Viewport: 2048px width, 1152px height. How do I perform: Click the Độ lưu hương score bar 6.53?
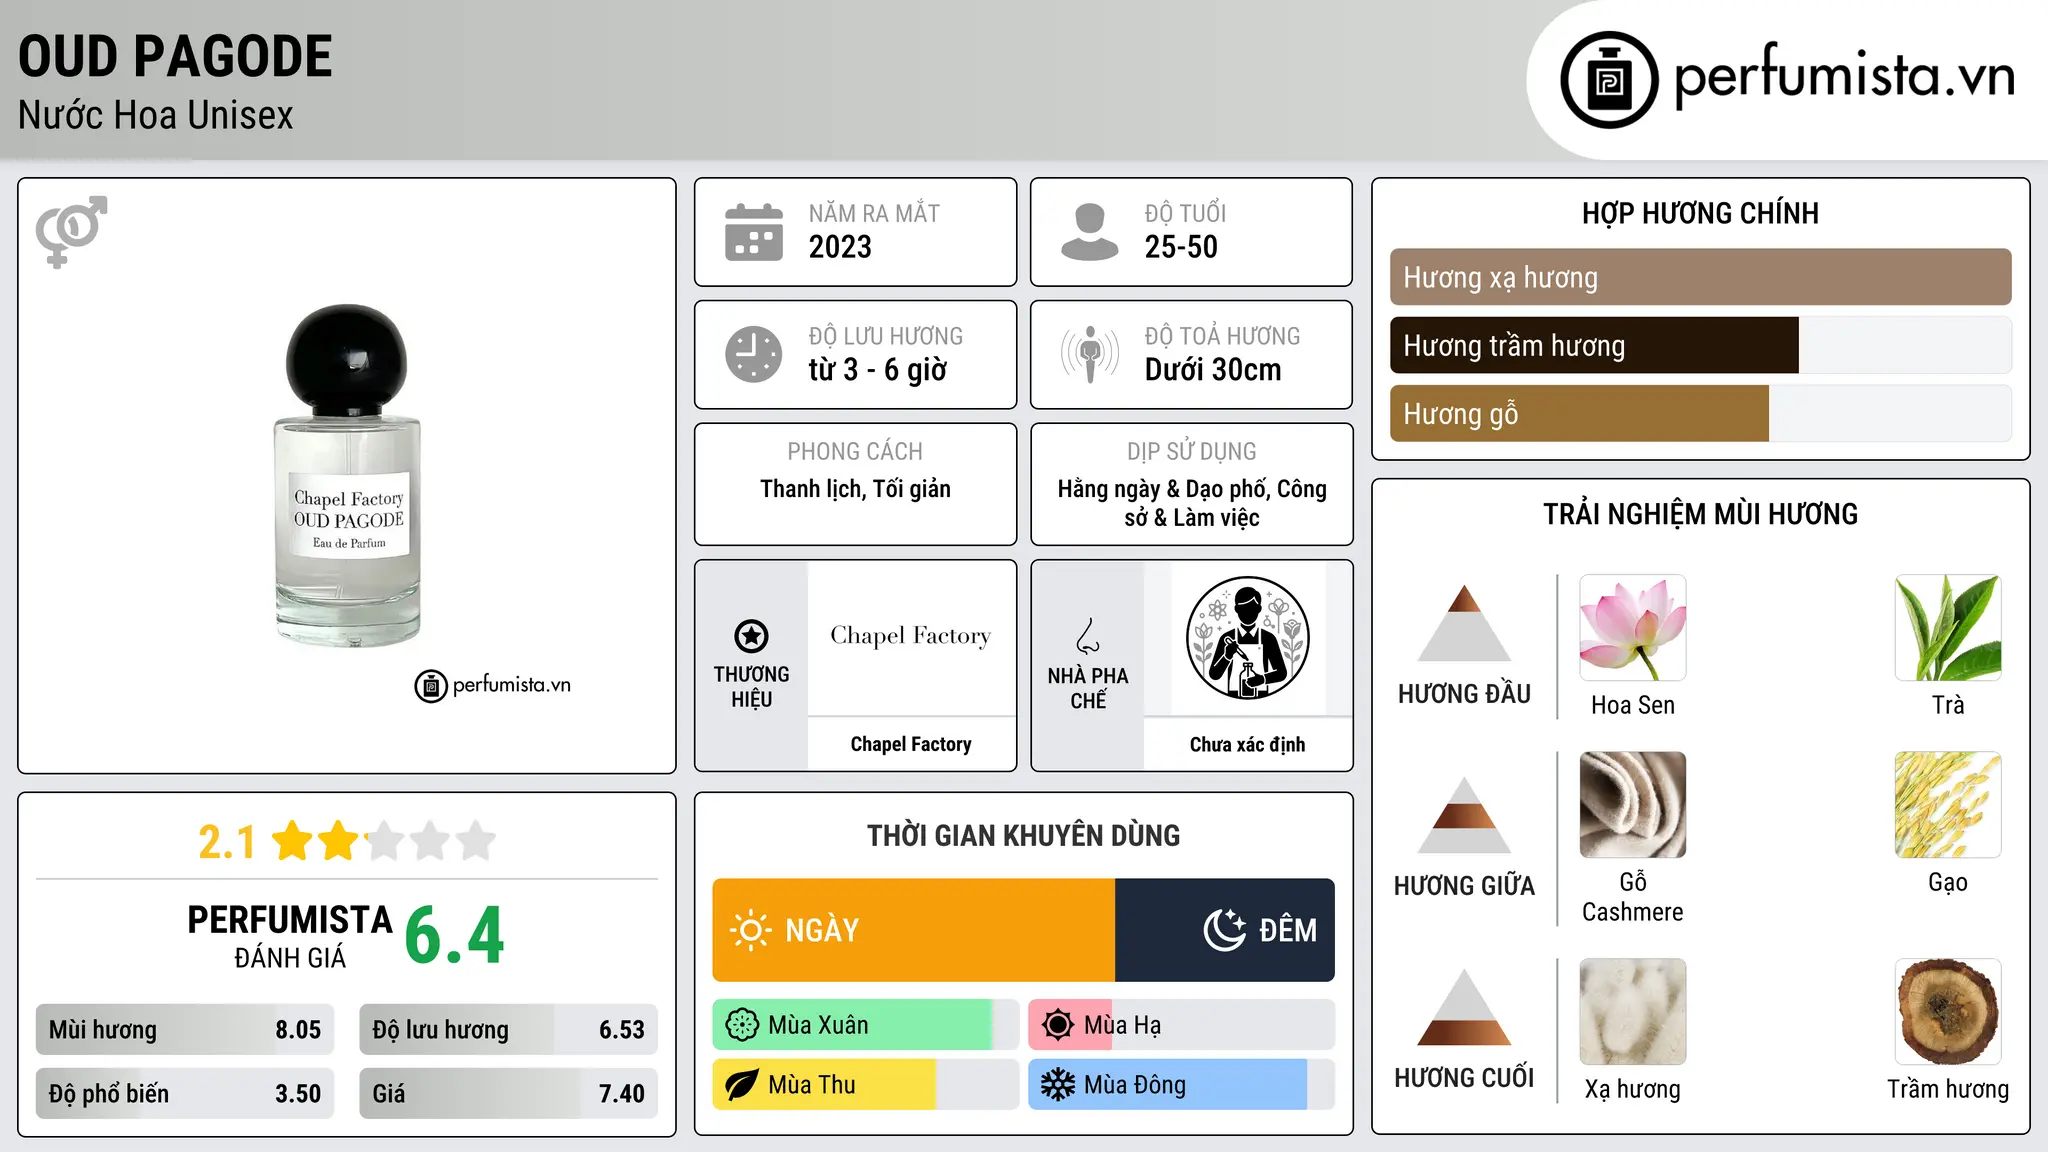(508, 1030)
